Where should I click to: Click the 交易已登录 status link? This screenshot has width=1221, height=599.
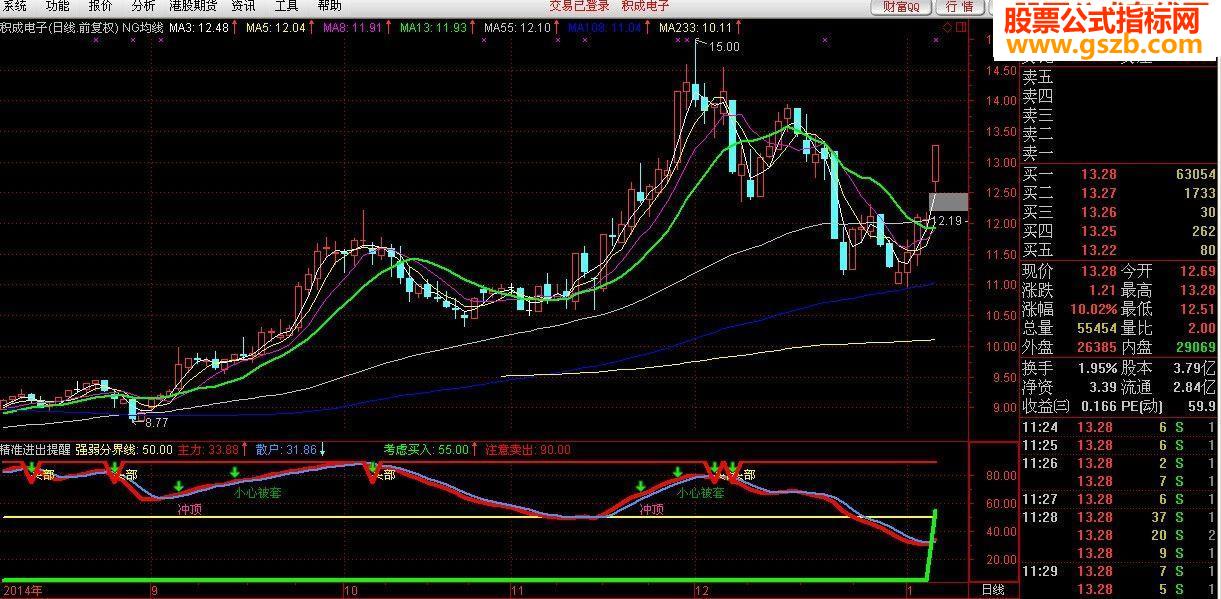point(579,6)
